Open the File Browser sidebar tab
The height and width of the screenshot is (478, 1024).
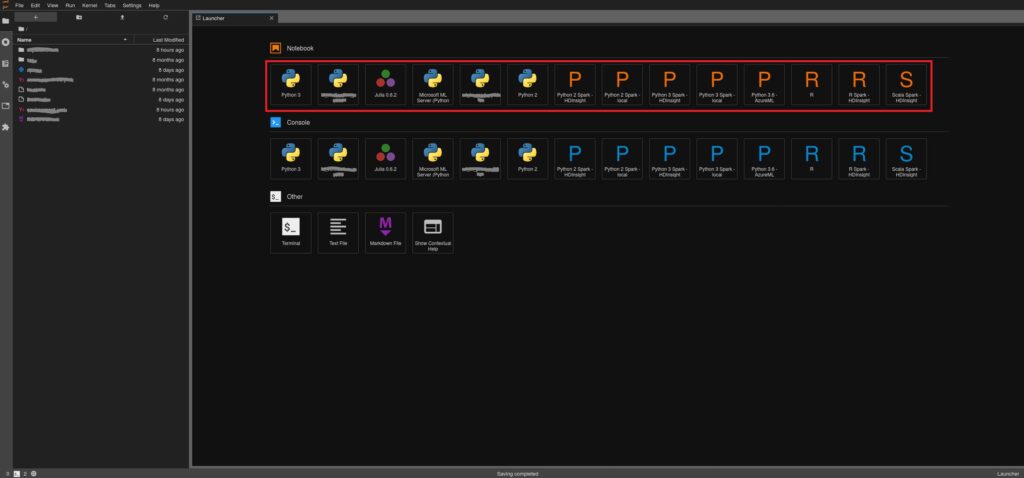pos(6,21)
